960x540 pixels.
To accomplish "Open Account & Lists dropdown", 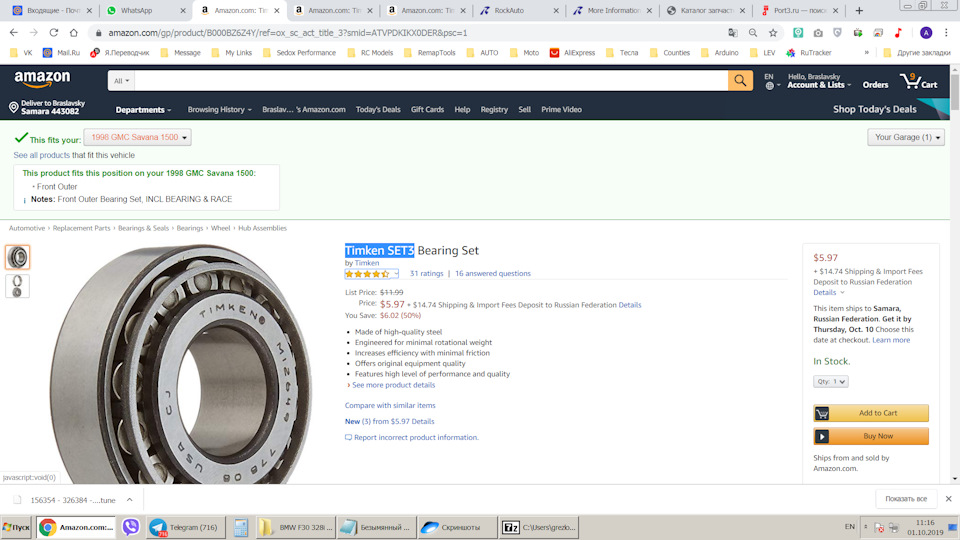I will (x=819, y=85).
